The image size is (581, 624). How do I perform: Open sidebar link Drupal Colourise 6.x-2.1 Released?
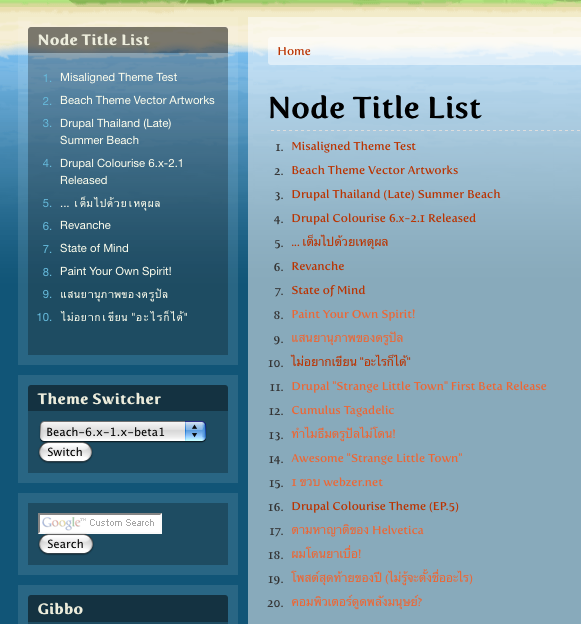coord(121,172)
